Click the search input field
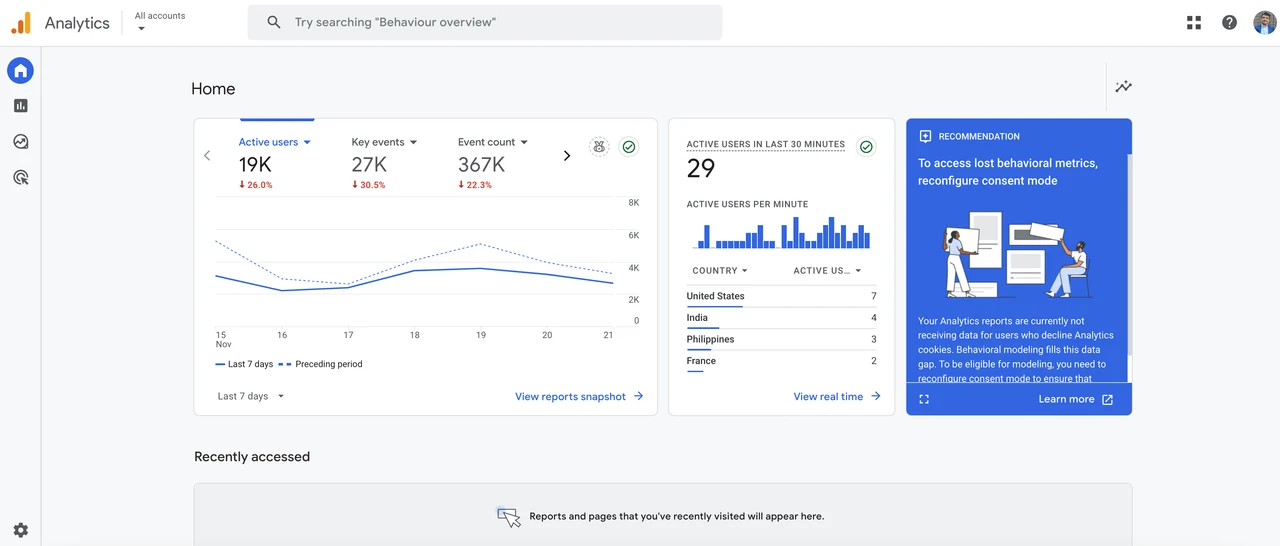 [x=485, y=22]
